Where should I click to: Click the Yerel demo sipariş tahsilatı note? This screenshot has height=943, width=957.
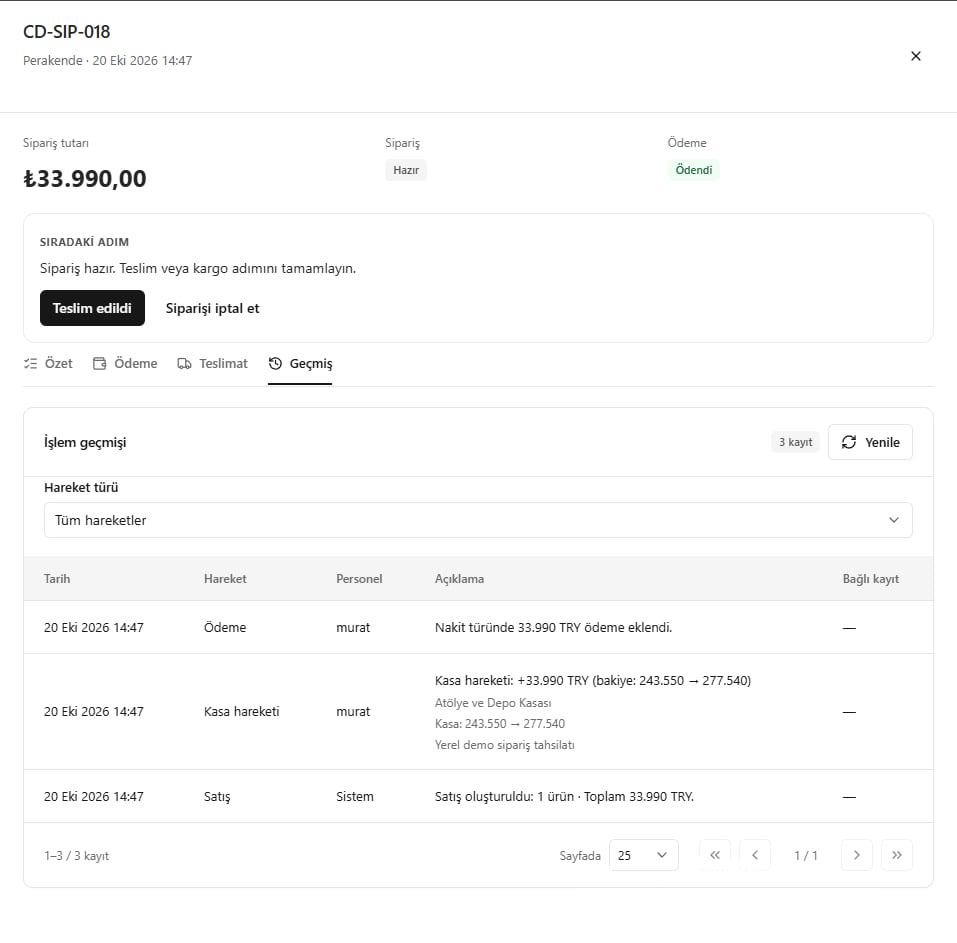click(505, 745)
